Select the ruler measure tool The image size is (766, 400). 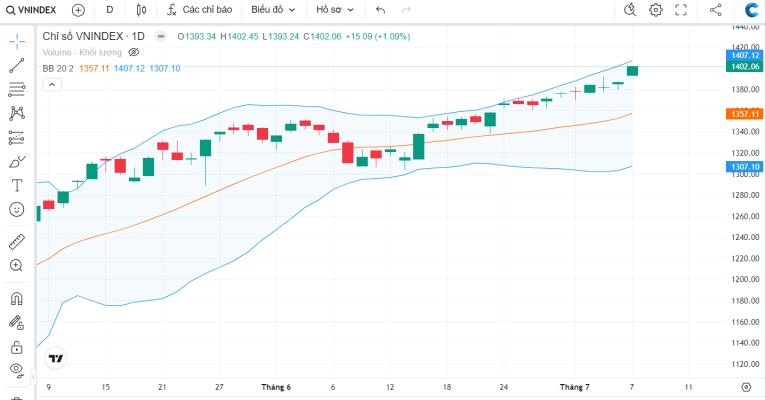click(17, 242)
